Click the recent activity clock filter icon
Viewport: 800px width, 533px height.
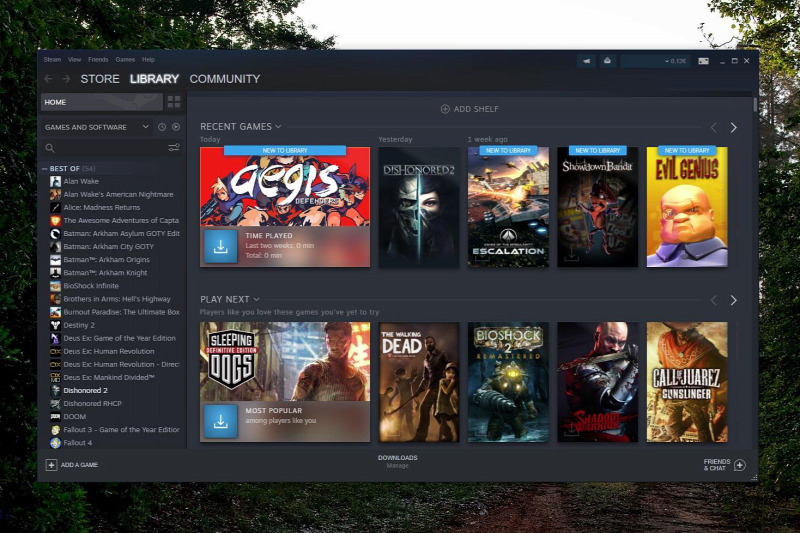(x=162, y=127)
